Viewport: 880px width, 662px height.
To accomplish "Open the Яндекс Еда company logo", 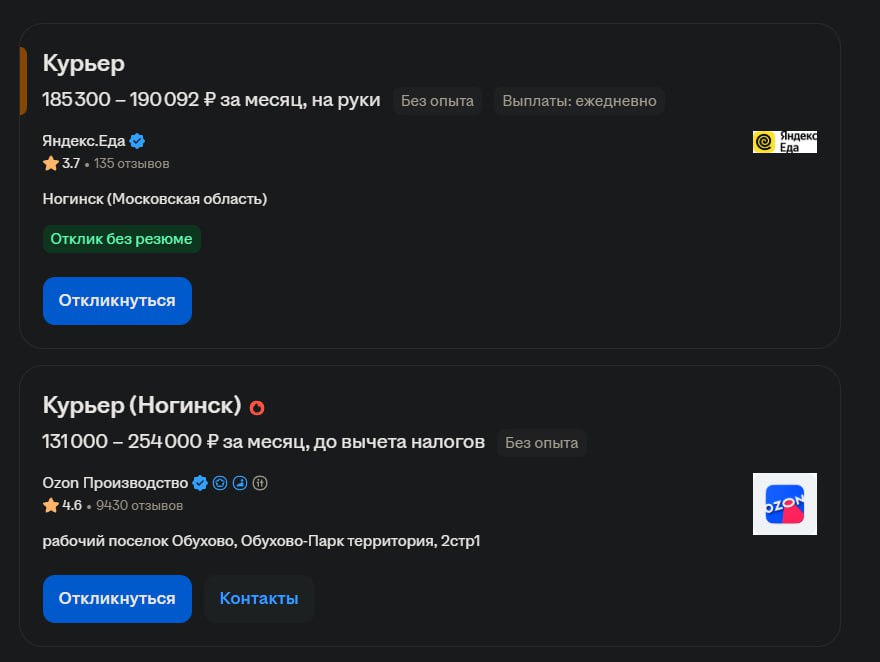I will point(785,142).
